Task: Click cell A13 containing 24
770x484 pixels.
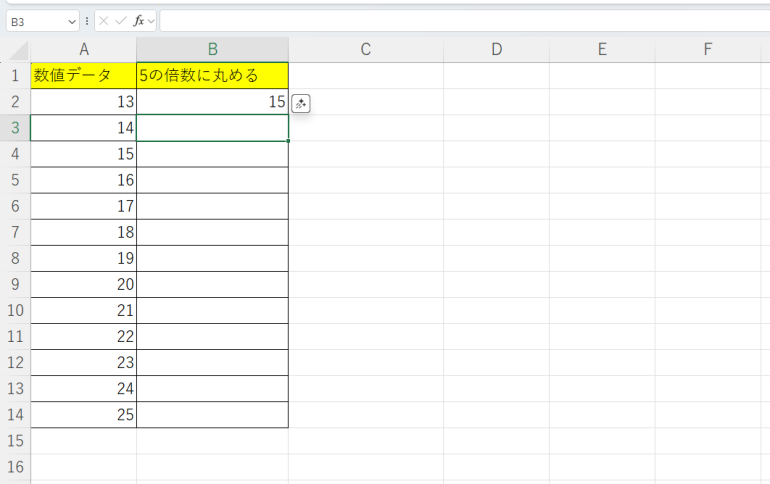Action: tap(83, 389)
